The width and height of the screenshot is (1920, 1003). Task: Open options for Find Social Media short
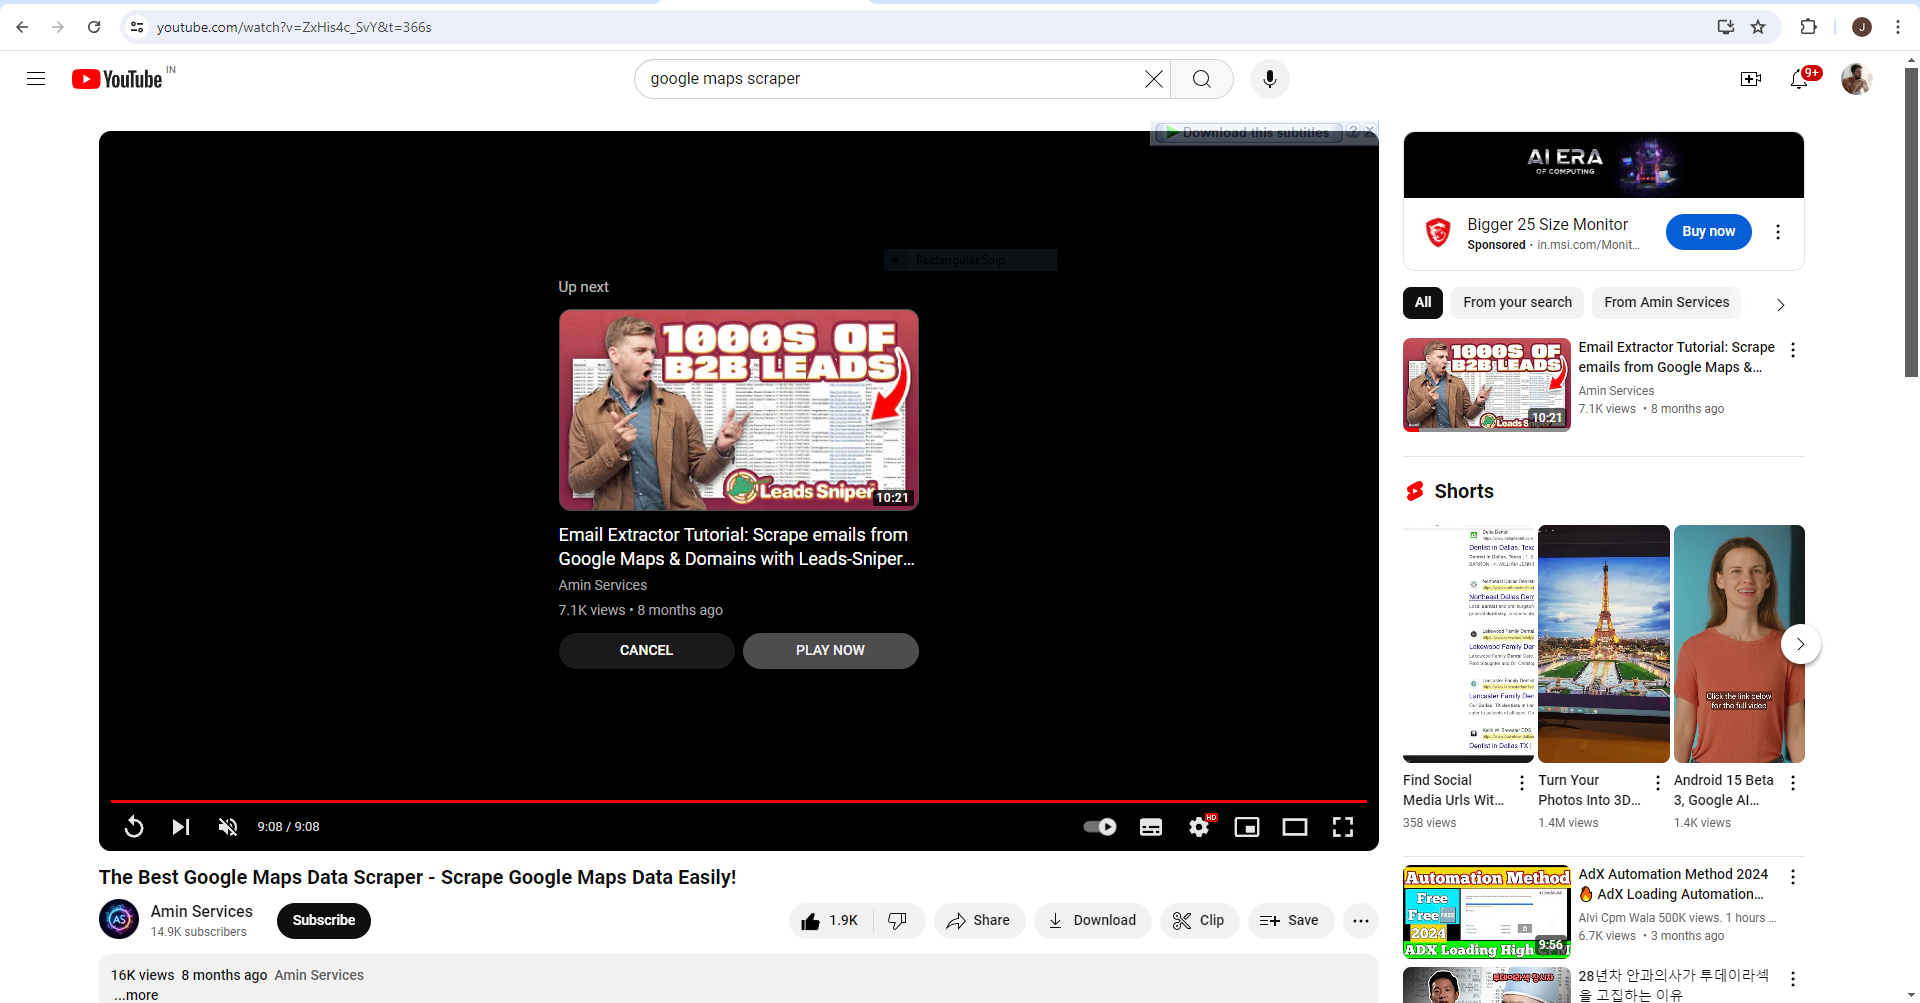pos(1522,783)
